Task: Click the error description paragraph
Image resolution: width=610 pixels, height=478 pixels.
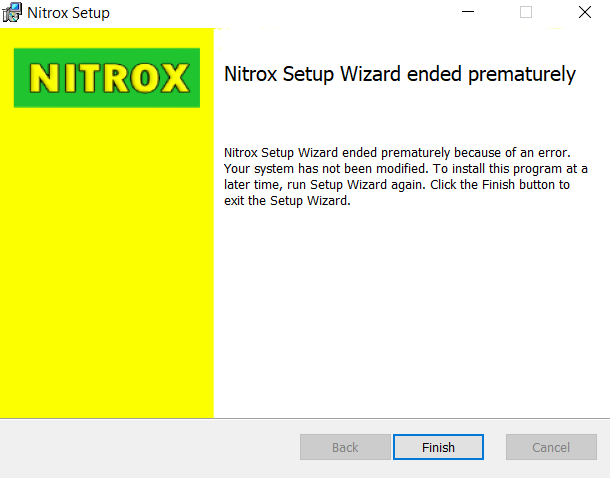Action: 405,176
